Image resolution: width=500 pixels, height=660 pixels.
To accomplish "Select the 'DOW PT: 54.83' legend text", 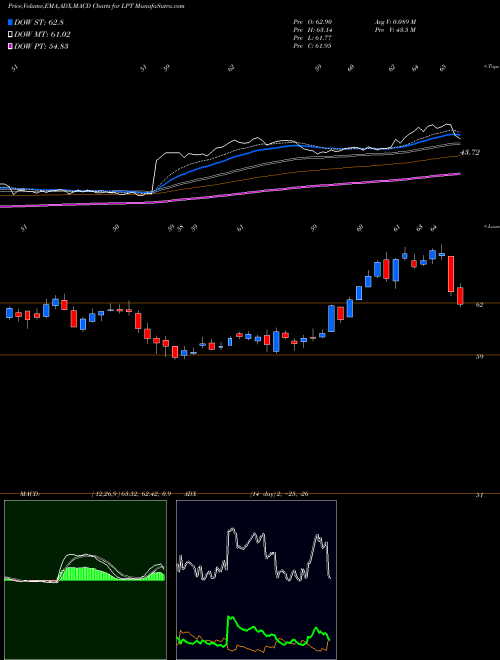I will [41, 46].
